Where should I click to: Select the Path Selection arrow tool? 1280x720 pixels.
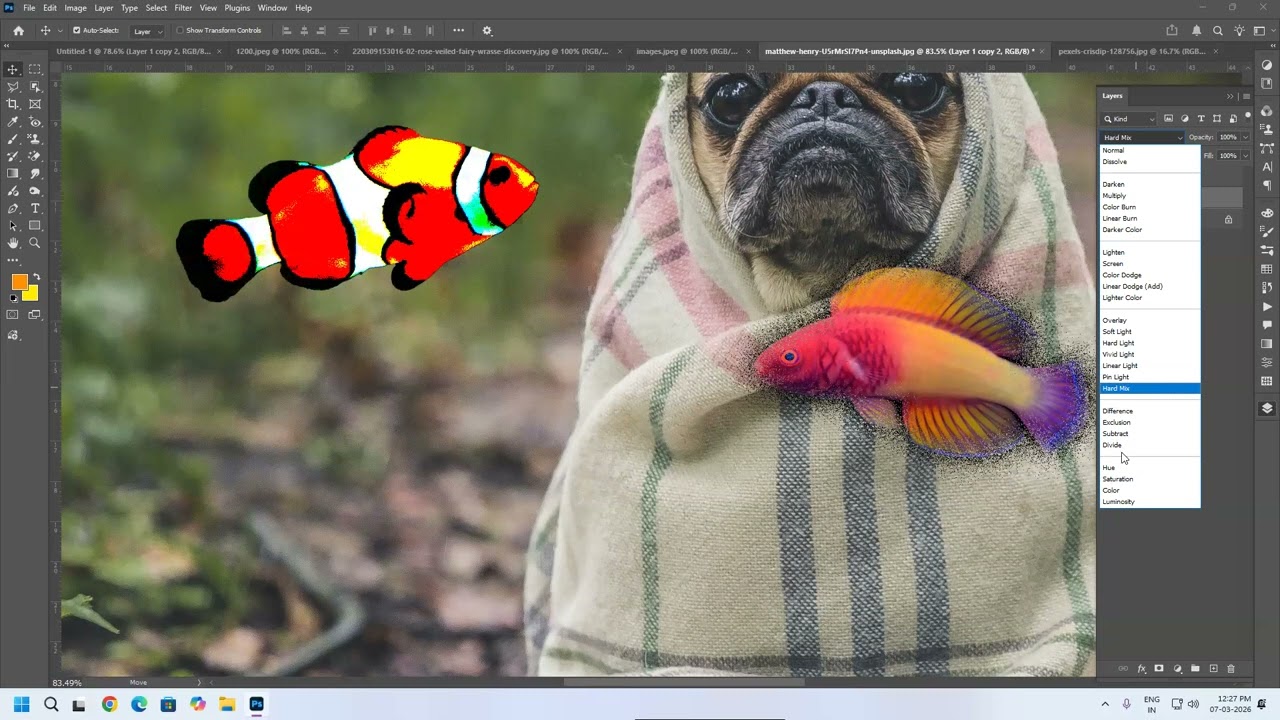coord(13,226)
